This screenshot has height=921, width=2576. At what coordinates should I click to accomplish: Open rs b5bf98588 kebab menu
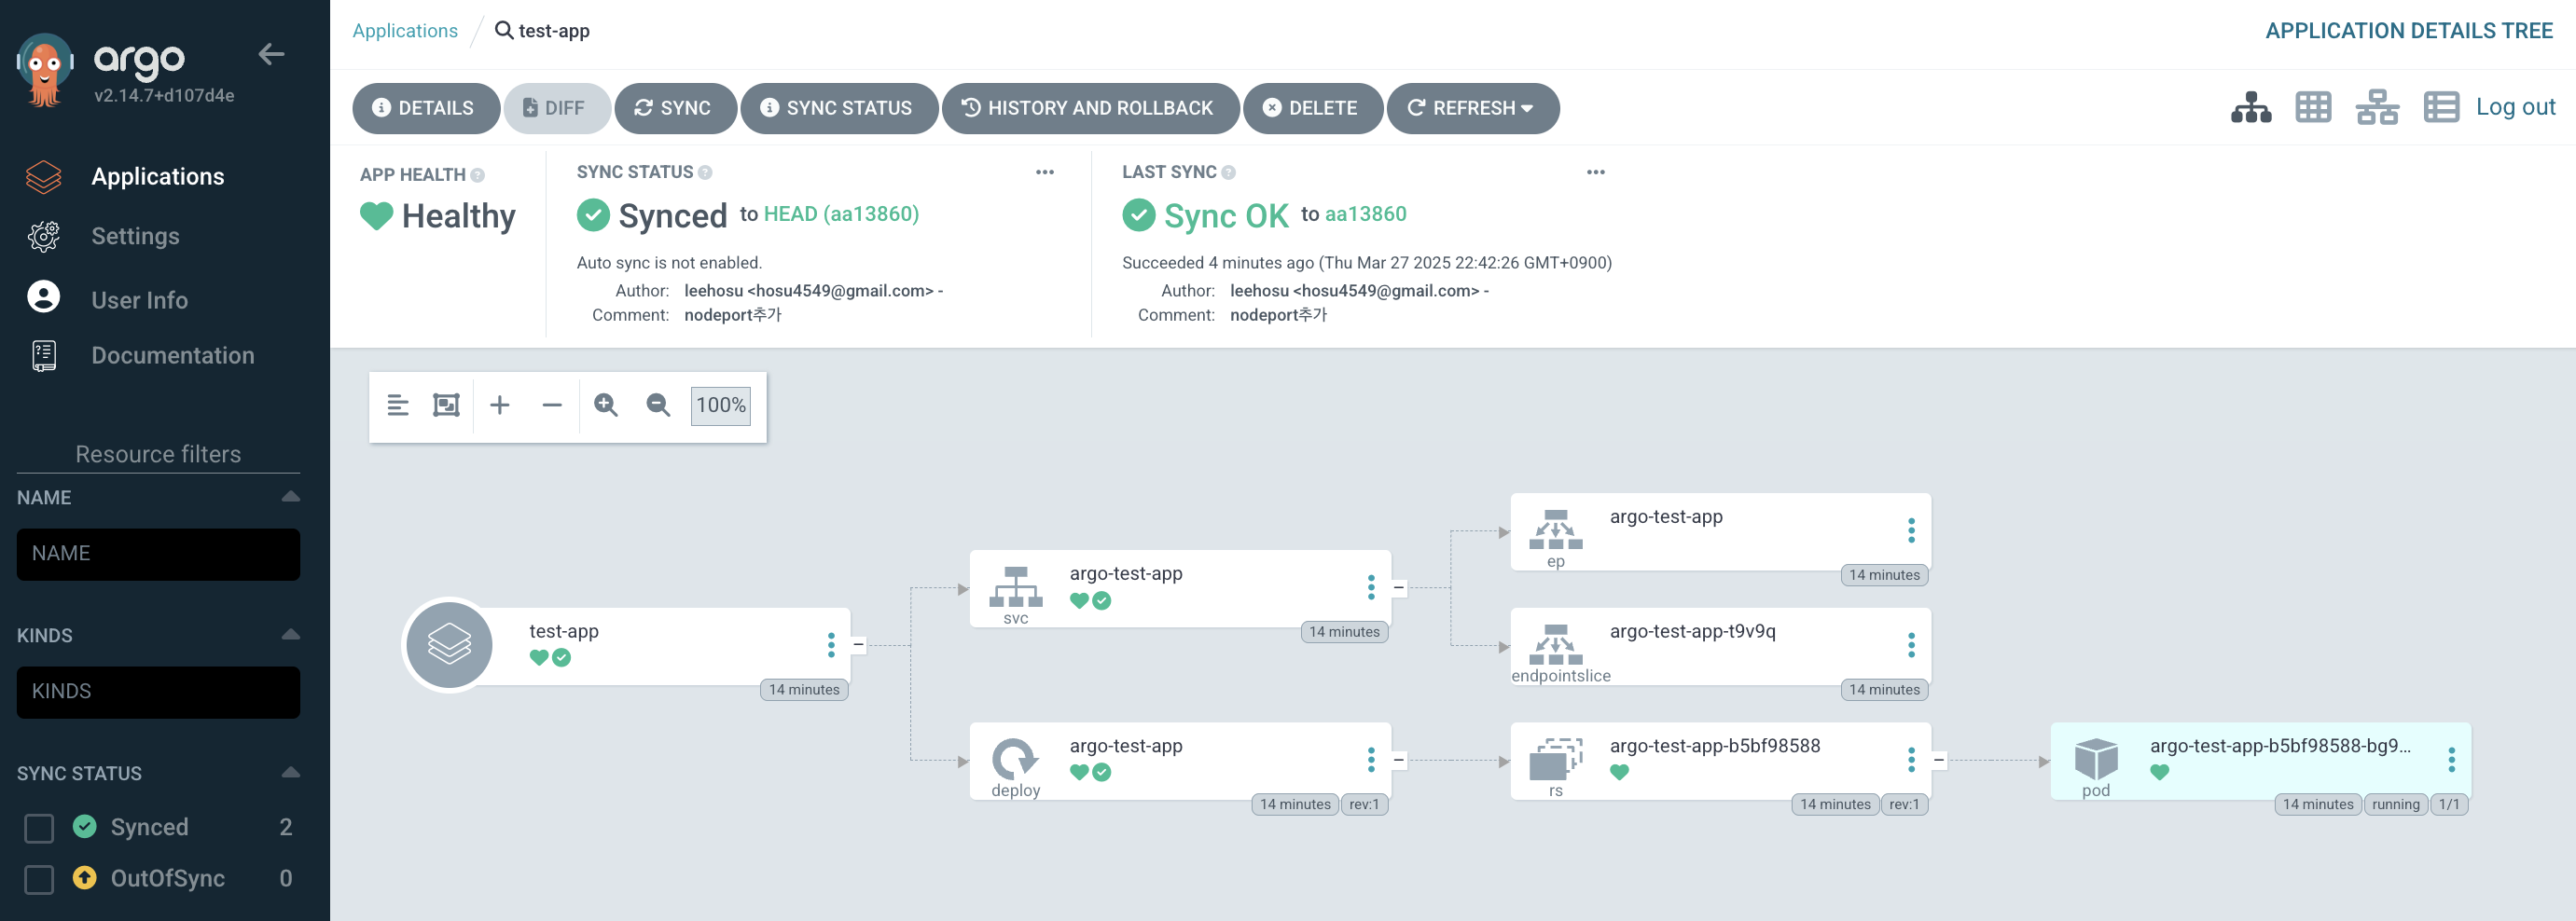coord(1910,760)
